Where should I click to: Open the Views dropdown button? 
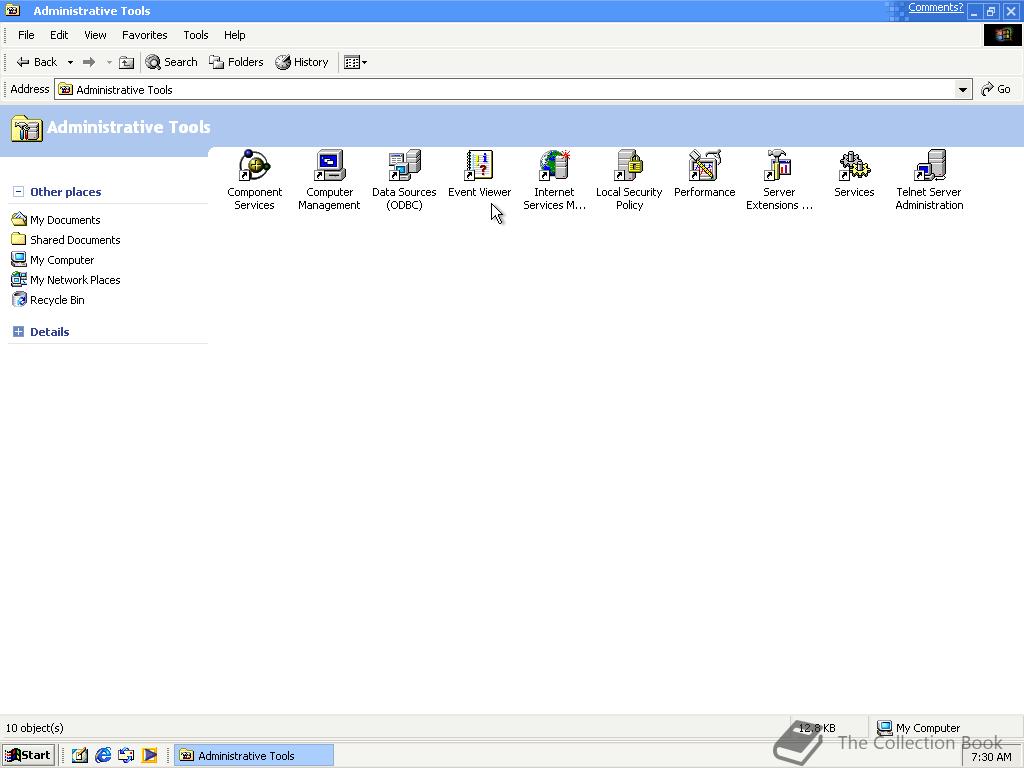(x=355, y=62)
